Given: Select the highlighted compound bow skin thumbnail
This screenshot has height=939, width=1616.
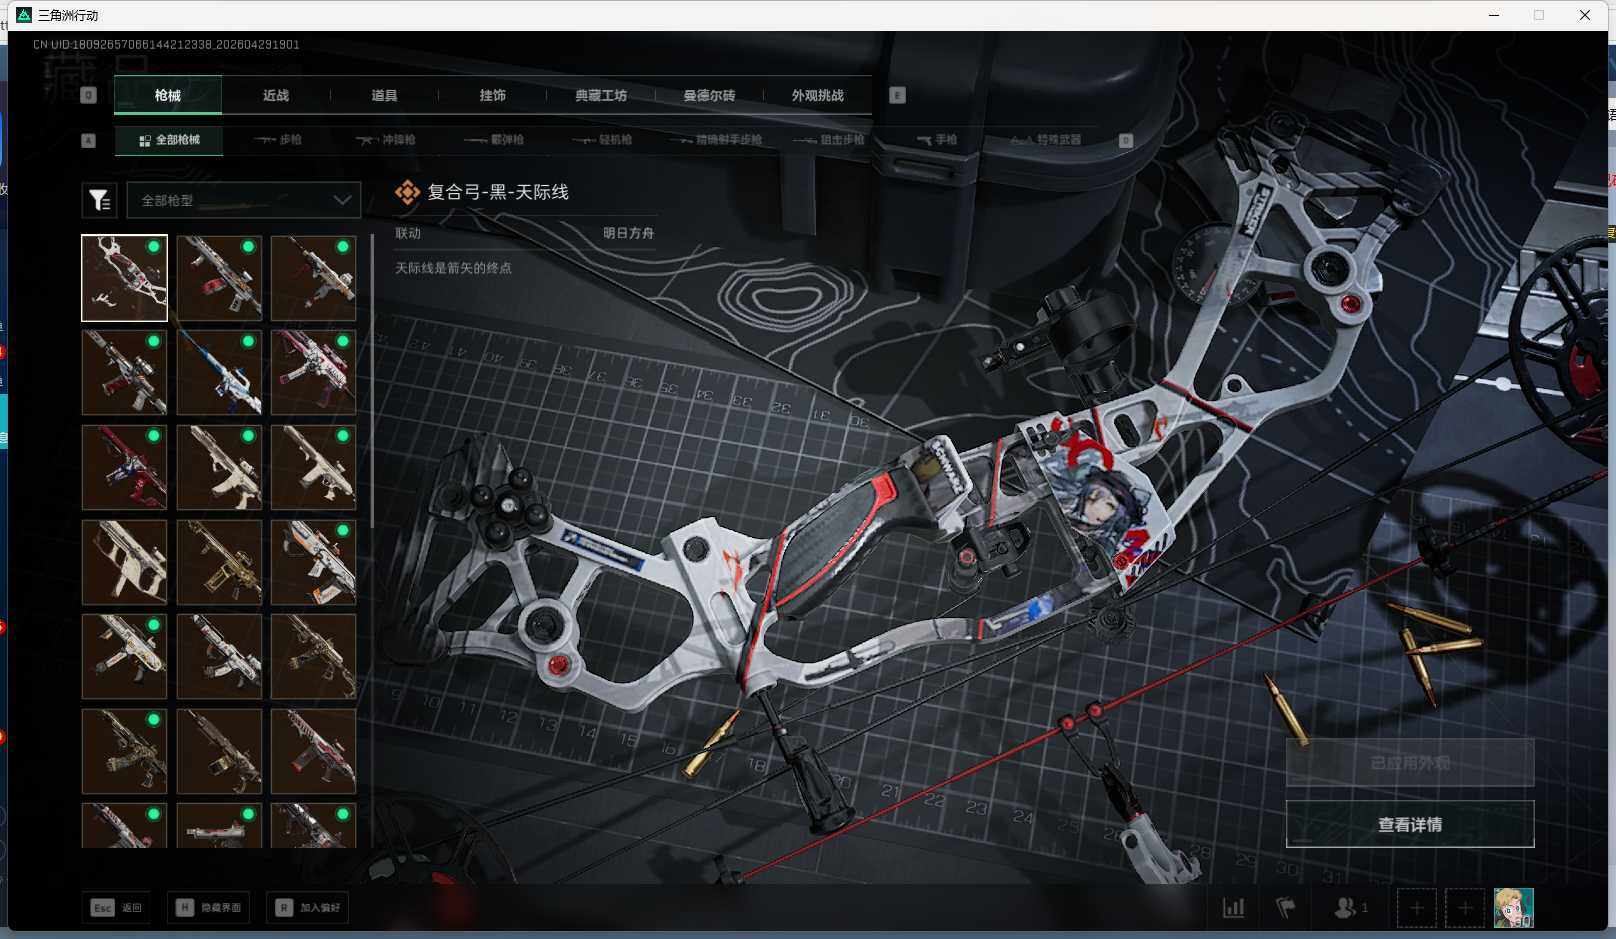Looking at the screenshot, I should pyautogui.click(x=124, y=278).
